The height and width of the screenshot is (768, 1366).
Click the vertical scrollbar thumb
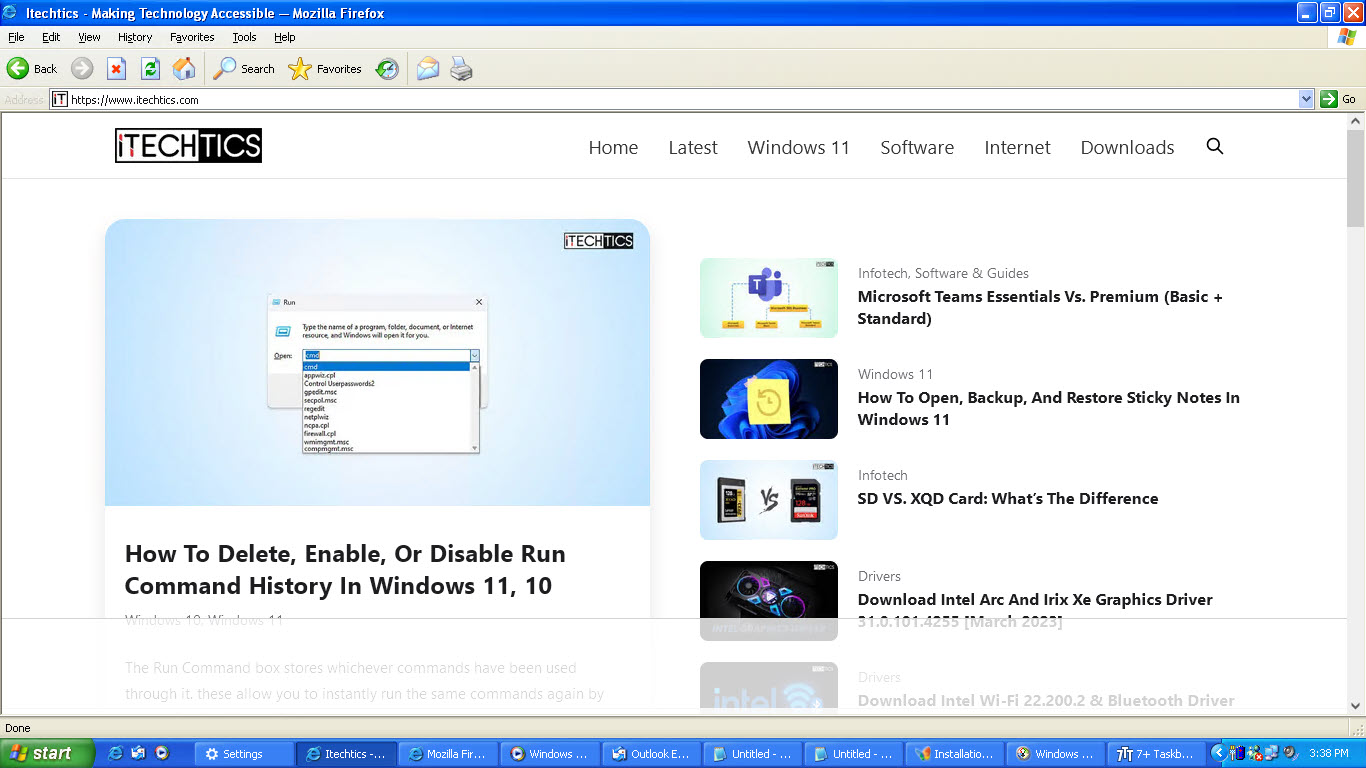(x=1356, y=178)
